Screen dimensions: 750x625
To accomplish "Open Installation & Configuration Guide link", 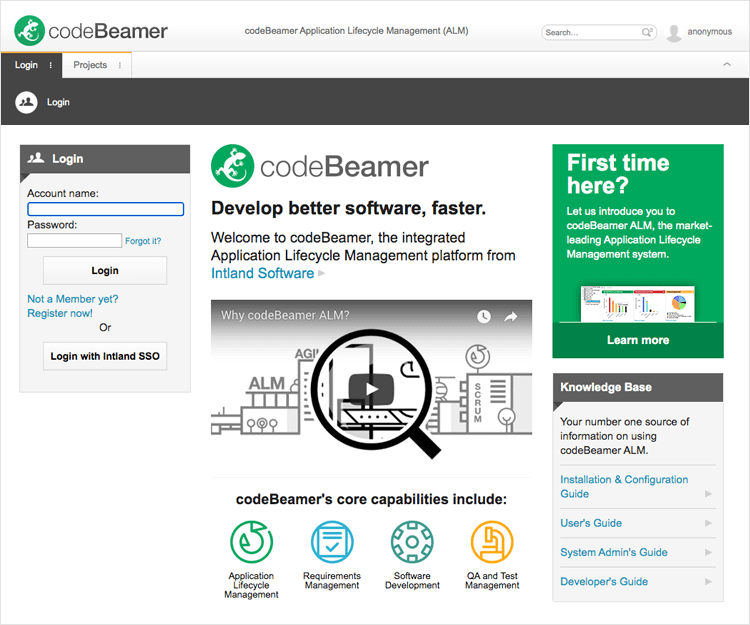I will point(624,486).
